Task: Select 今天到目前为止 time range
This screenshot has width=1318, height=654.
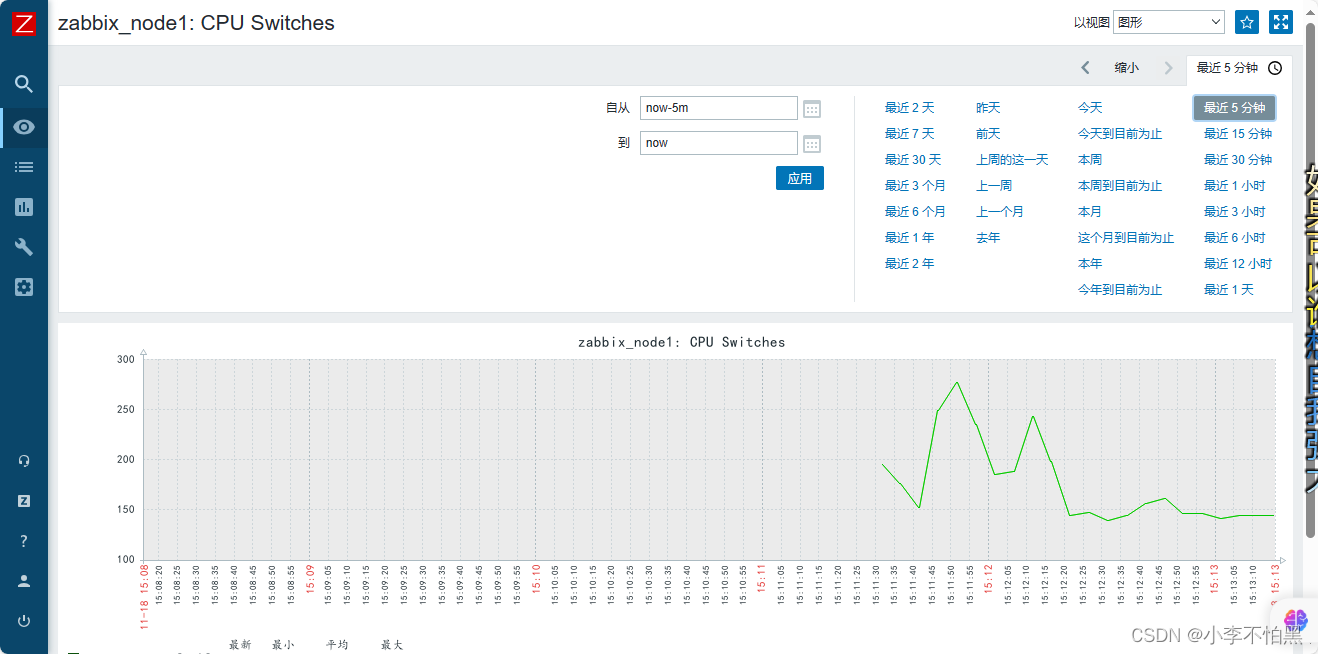Action: (x=1120, y=134)
